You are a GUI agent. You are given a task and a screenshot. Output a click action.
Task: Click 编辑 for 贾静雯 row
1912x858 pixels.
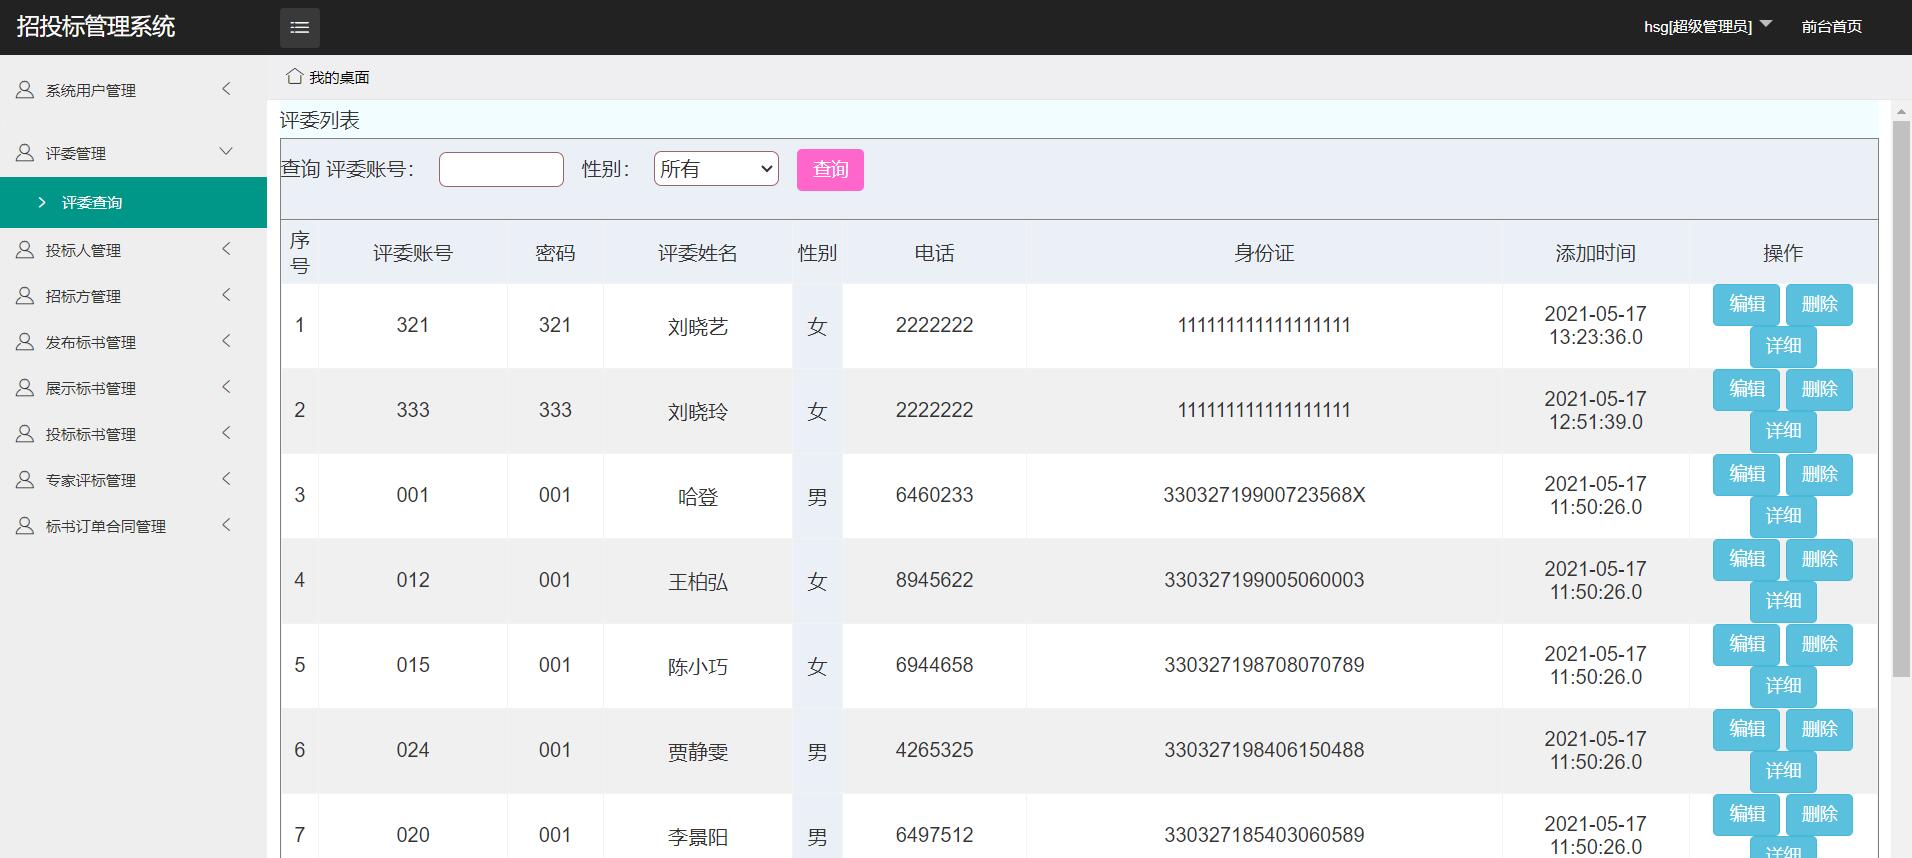pyautogui.click(x=1746, y=729)
